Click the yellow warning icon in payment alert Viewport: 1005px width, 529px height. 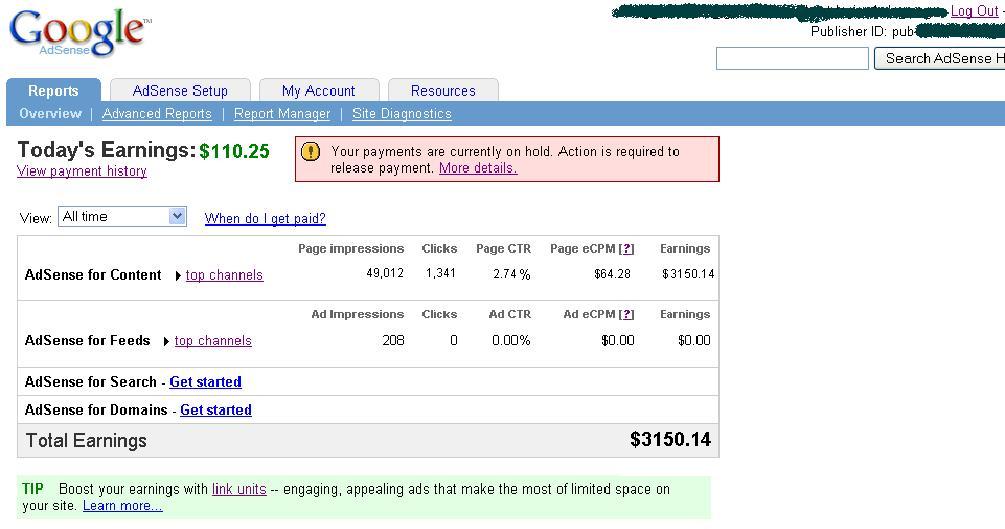click(310, 152)
